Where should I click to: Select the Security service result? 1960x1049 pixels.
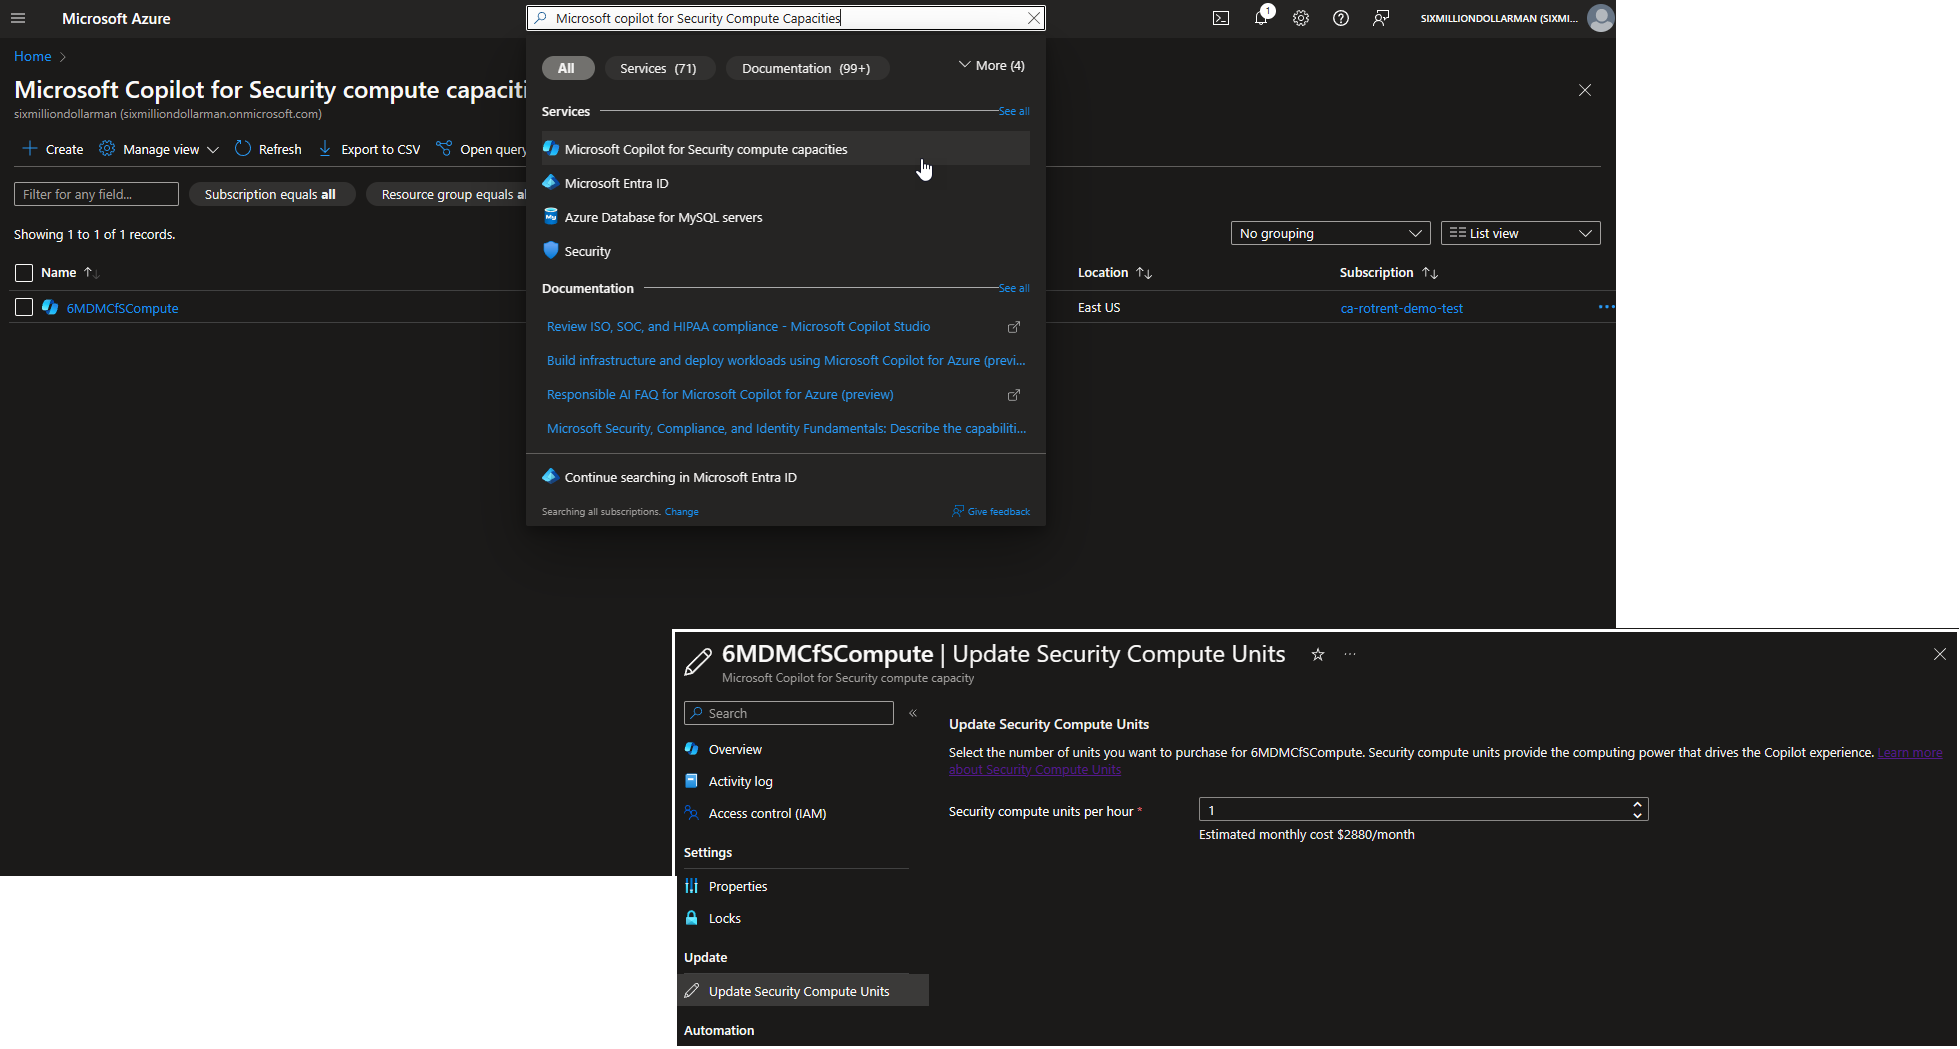pos(785,251)
